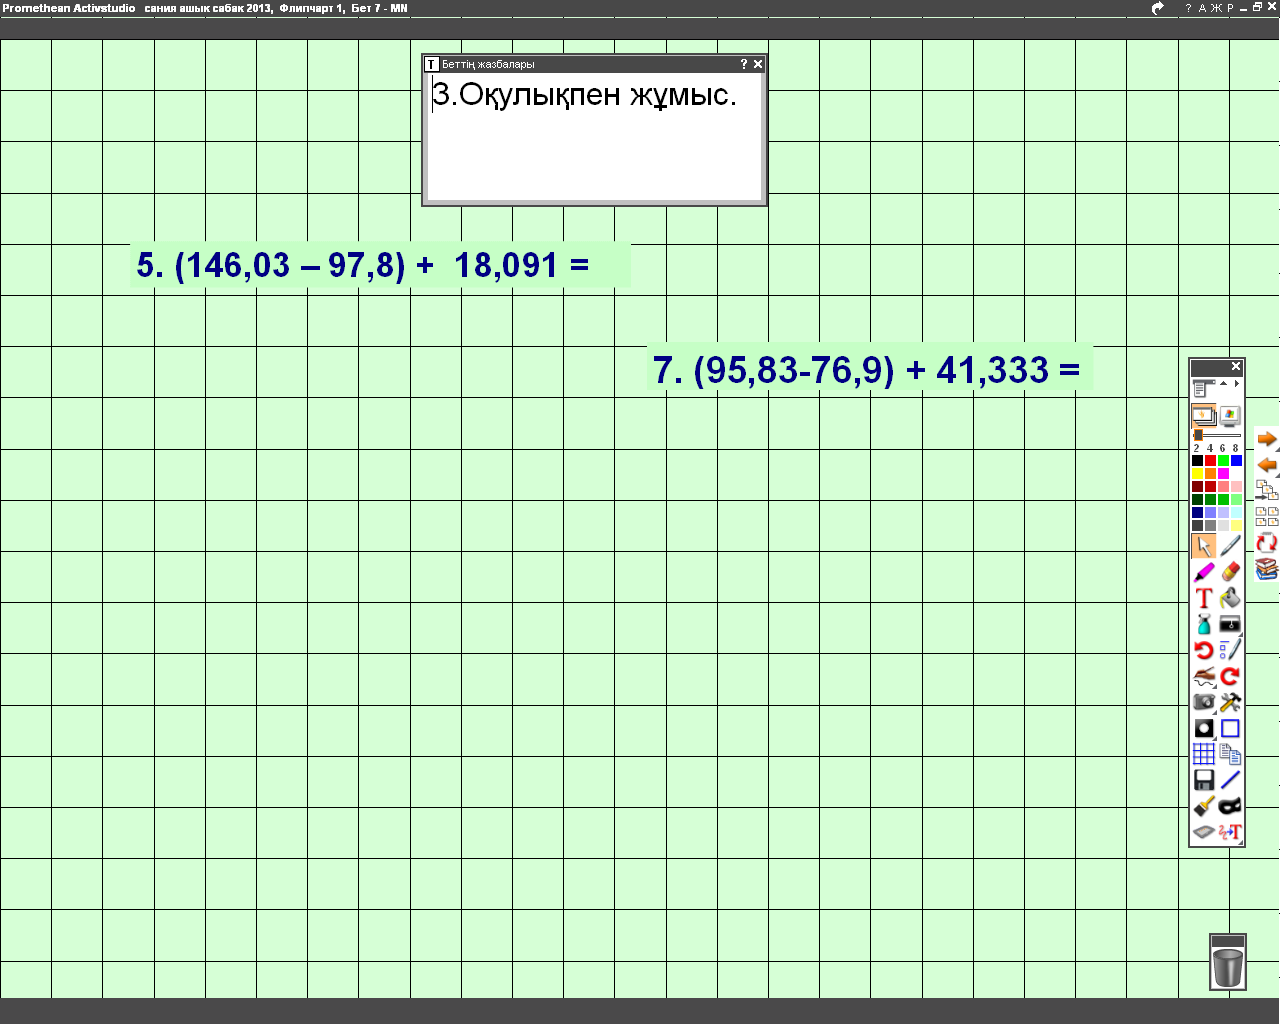Save the flipchart with the floppy disk icon
1280x1024 pixels.
click(x=1204, y=780)
